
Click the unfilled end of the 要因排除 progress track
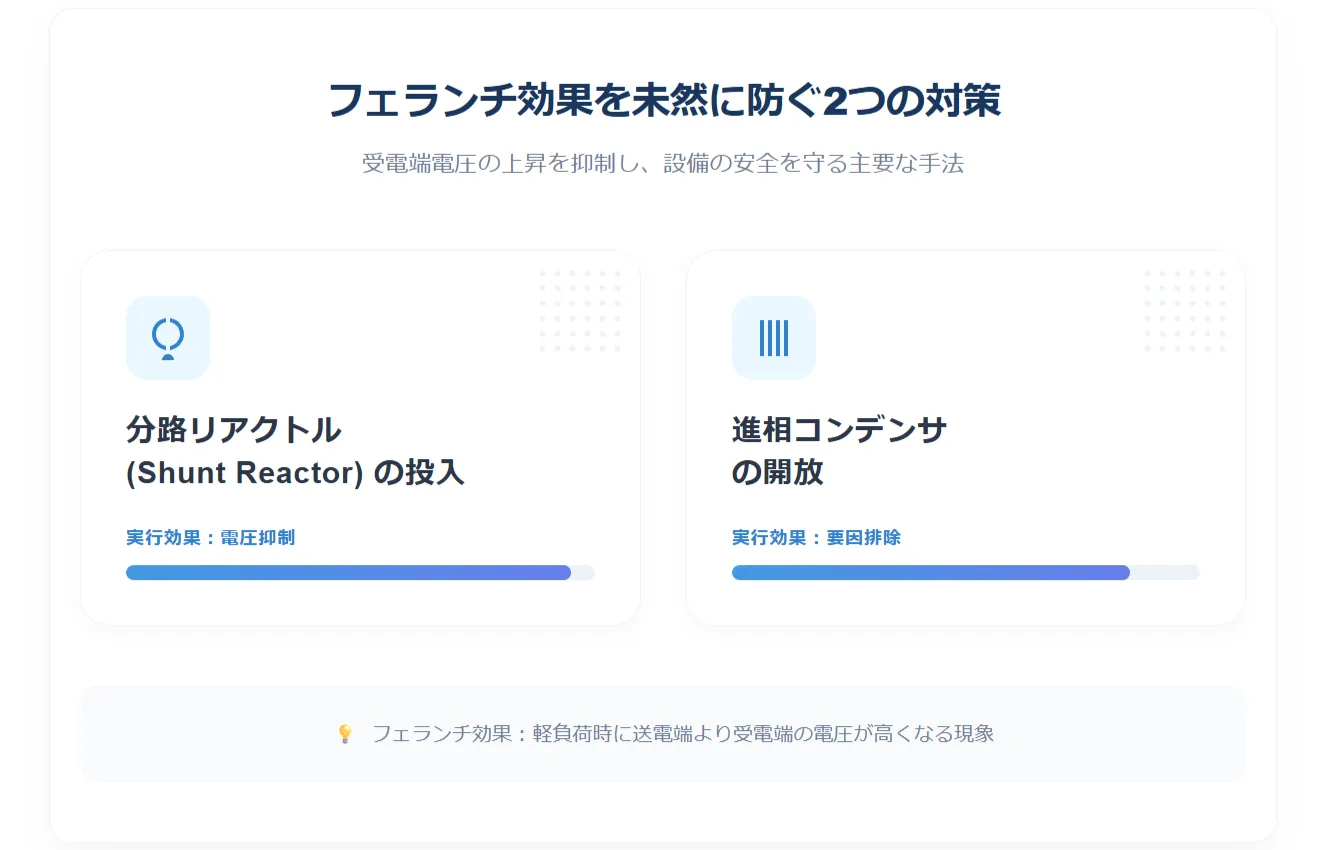[1165, 573]
